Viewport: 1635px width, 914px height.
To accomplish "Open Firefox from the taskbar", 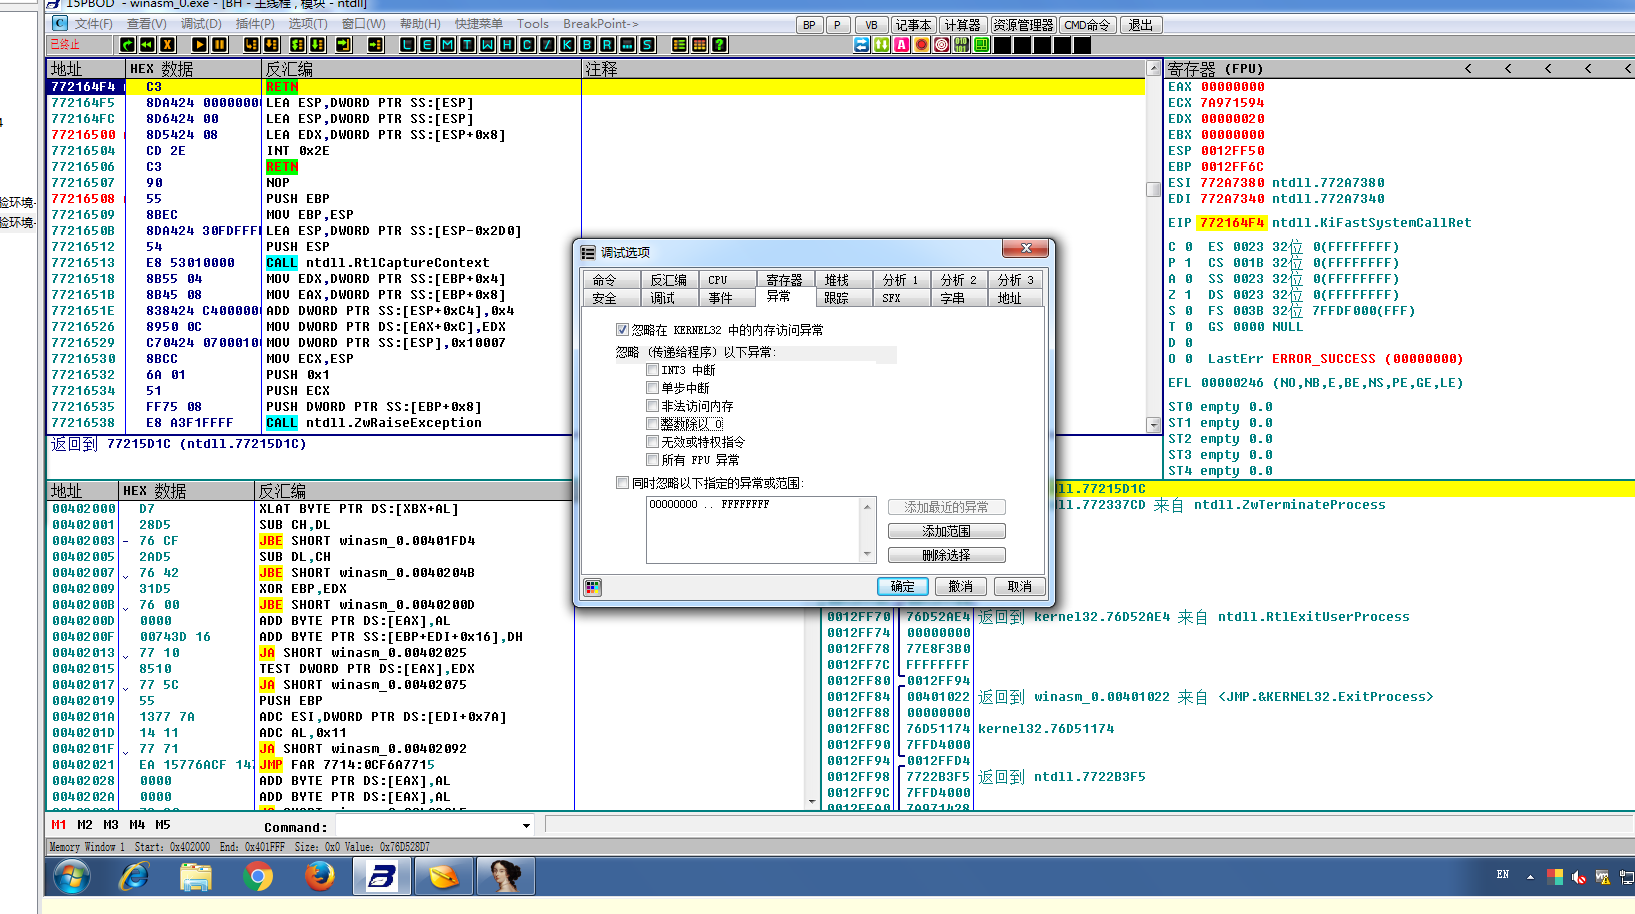I will point(320,877).
